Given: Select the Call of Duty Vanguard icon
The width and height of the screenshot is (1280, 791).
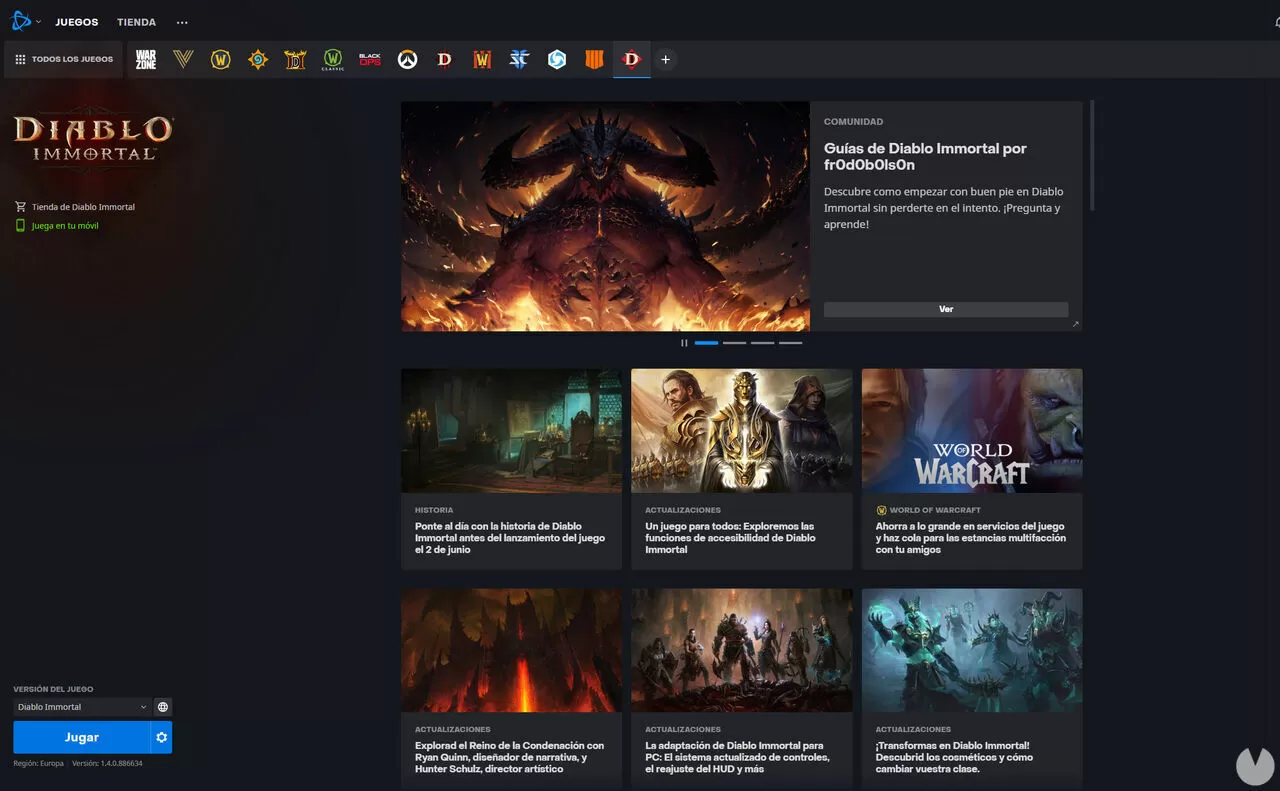Looking at the screenshot, I should (183, 60).
